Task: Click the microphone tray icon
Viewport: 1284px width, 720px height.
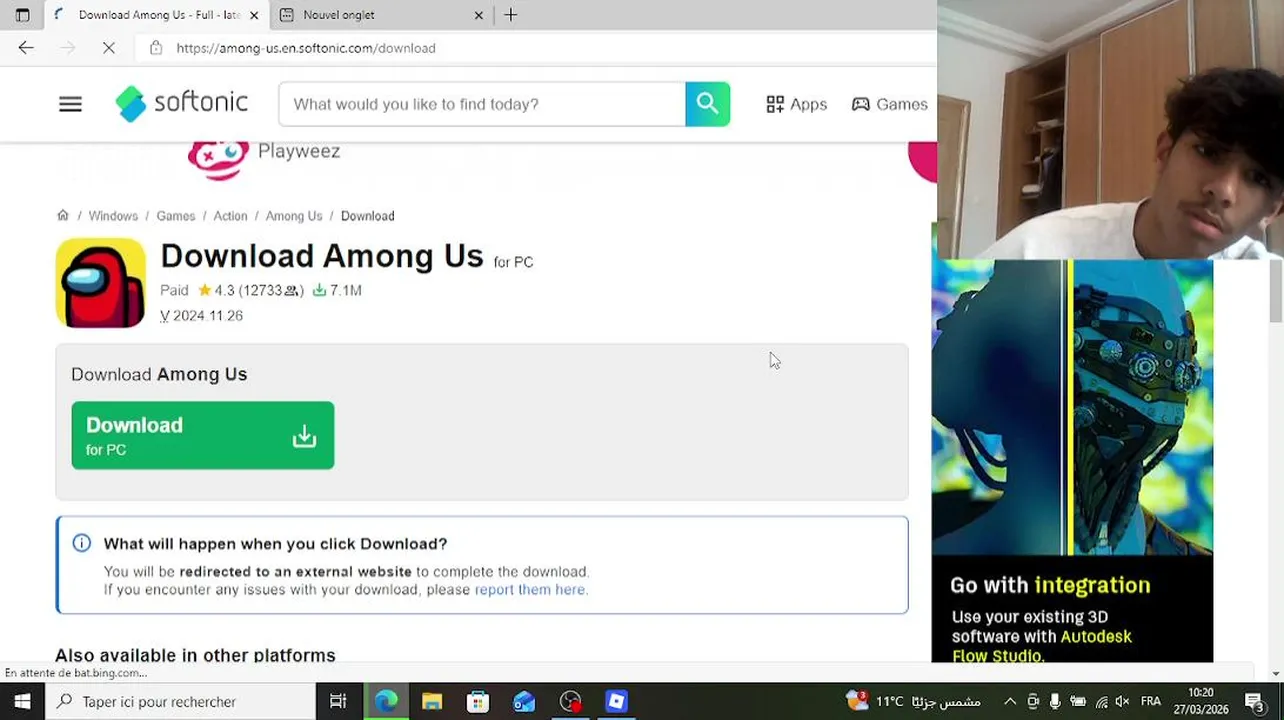Action: tap(1055, 702)
